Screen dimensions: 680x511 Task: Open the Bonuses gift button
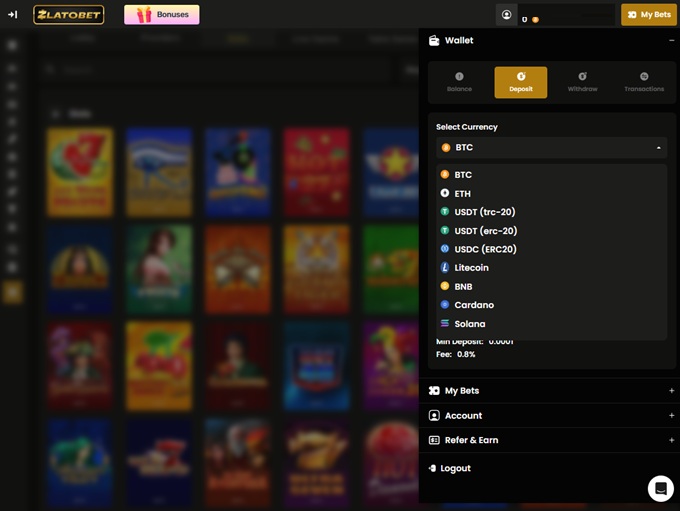(x=161, y=15)
